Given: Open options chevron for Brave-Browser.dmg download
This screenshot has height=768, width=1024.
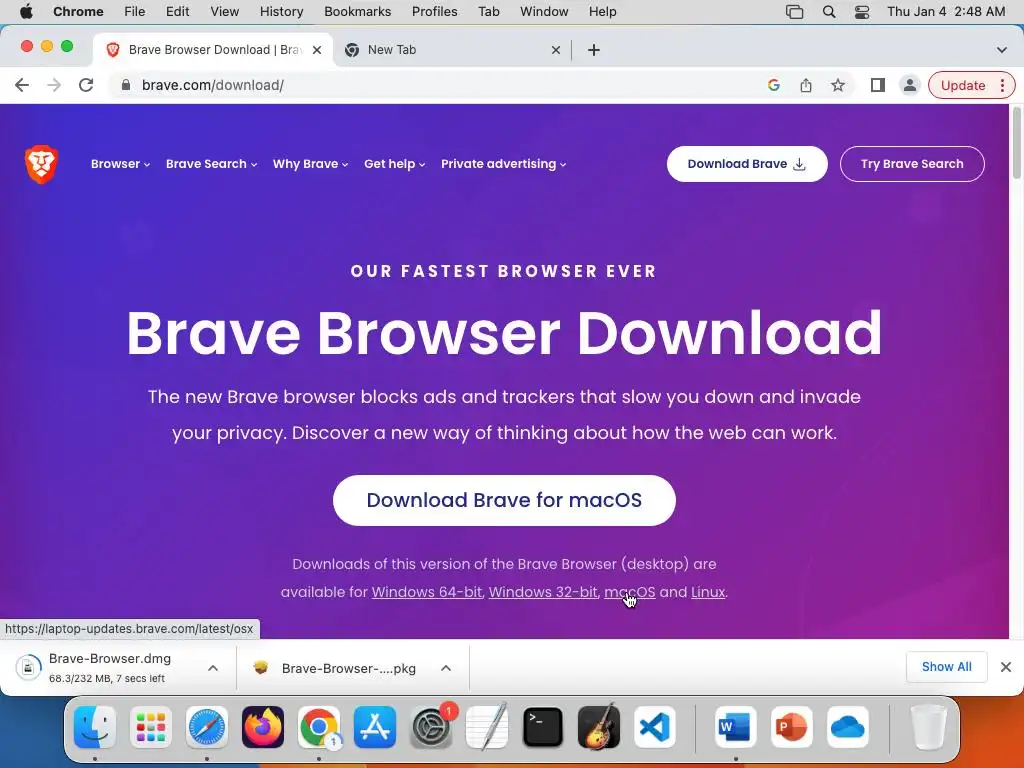Looking at the screenshot, I should (x=213, y=668).
